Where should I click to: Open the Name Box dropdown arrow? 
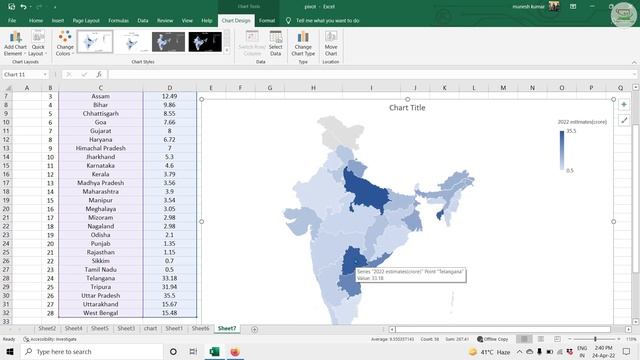point(44,74)
